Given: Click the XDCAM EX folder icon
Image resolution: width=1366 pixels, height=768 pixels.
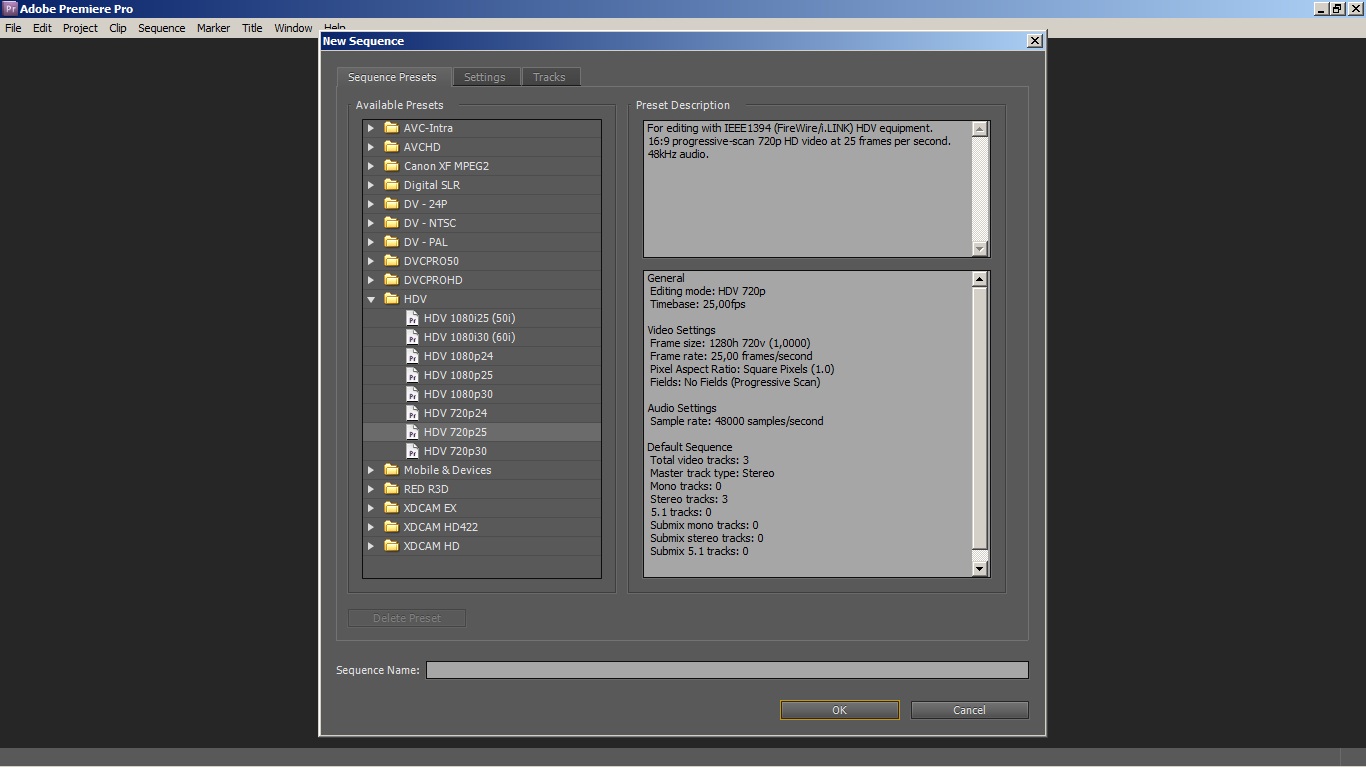Looking at the screenshot, I should [x=391, y=508].
